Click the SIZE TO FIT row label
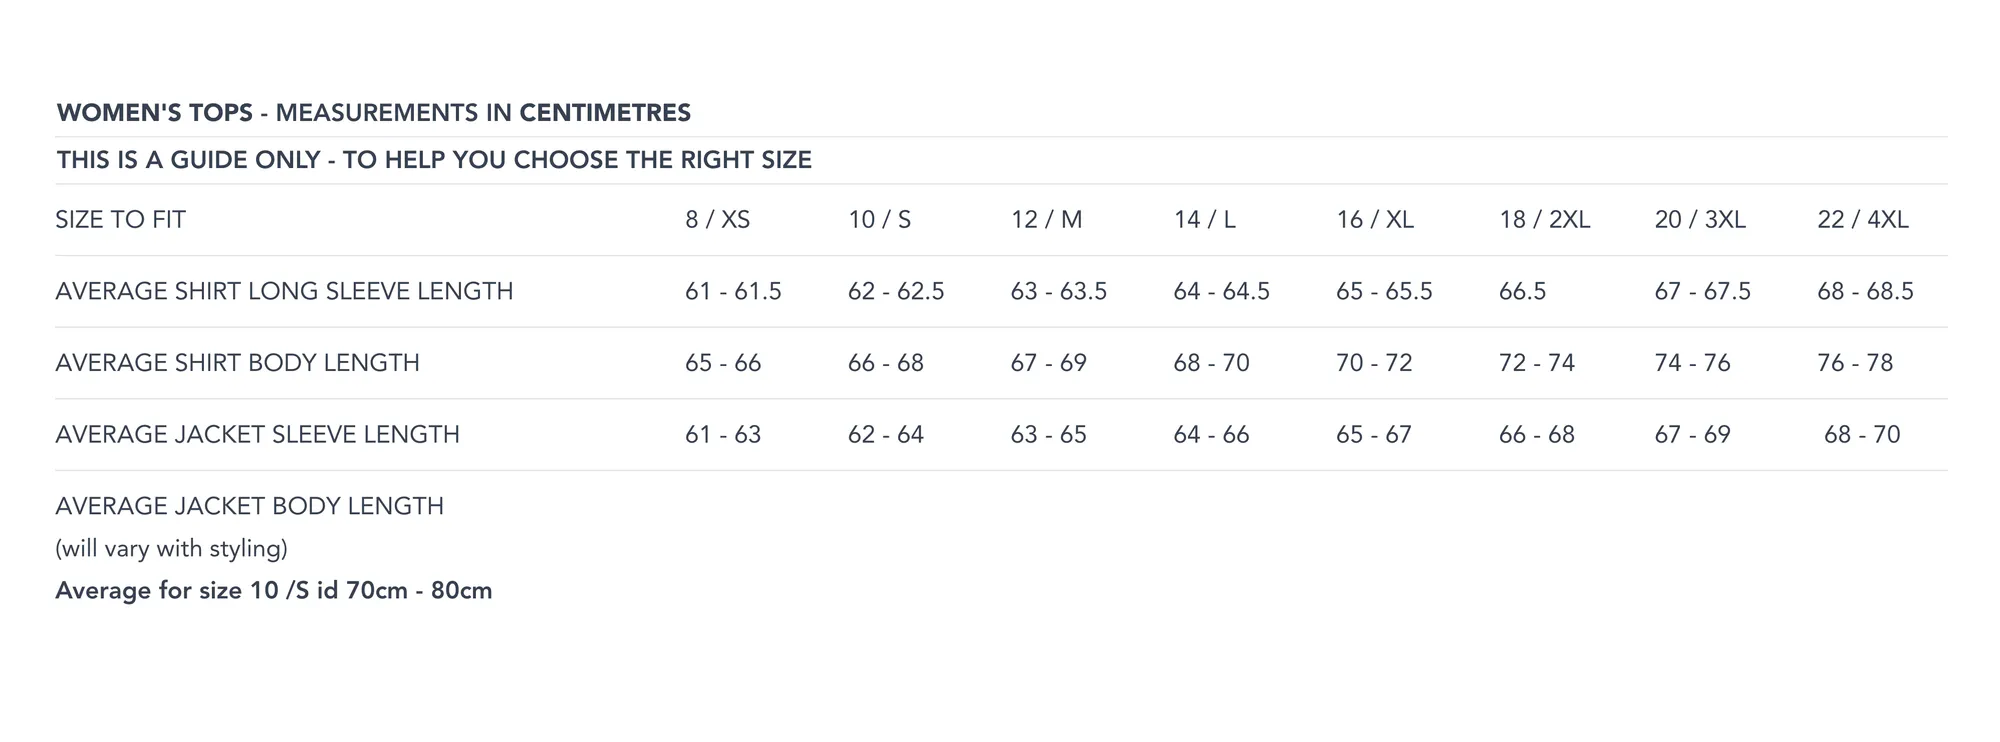 (x=120, y=220)
